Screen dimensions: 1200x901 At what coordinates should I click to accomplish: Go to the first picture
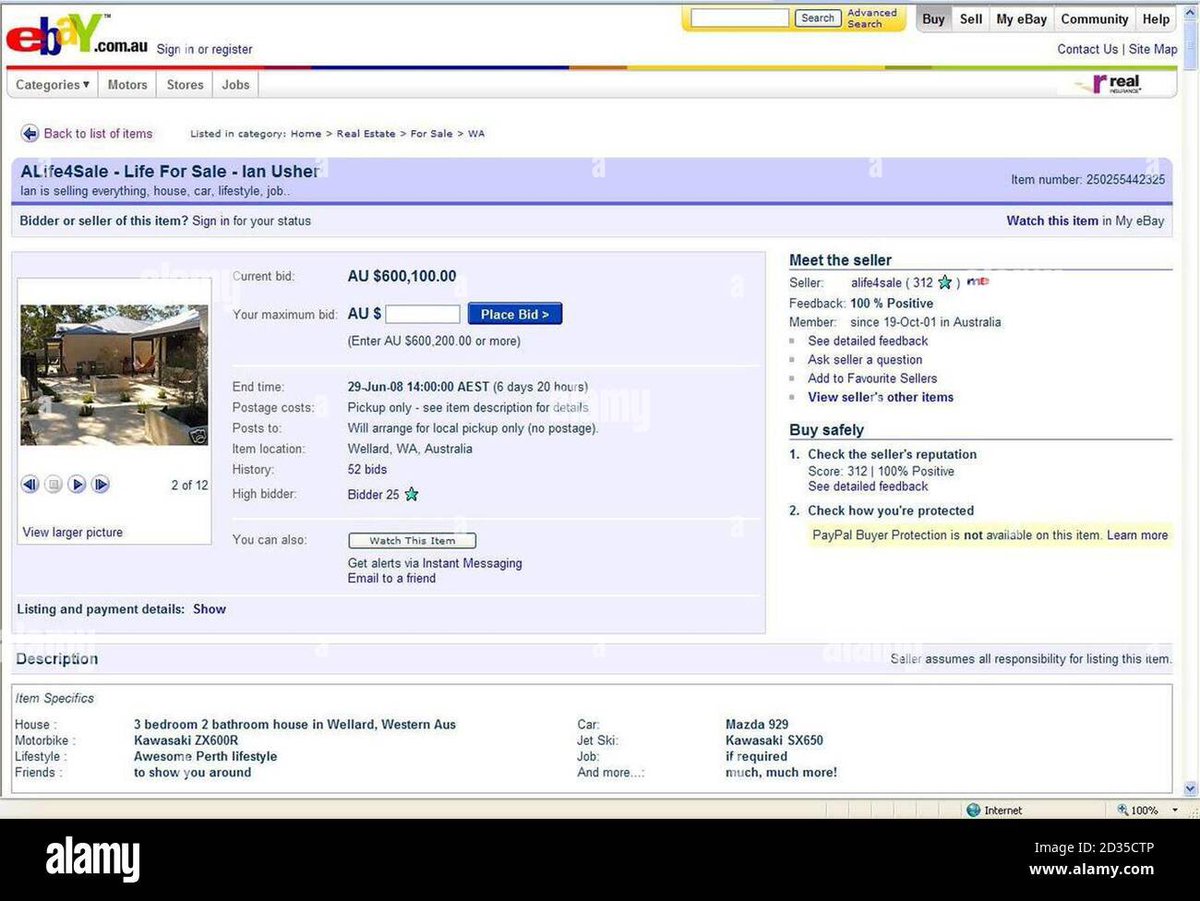(x=30, y=484)
